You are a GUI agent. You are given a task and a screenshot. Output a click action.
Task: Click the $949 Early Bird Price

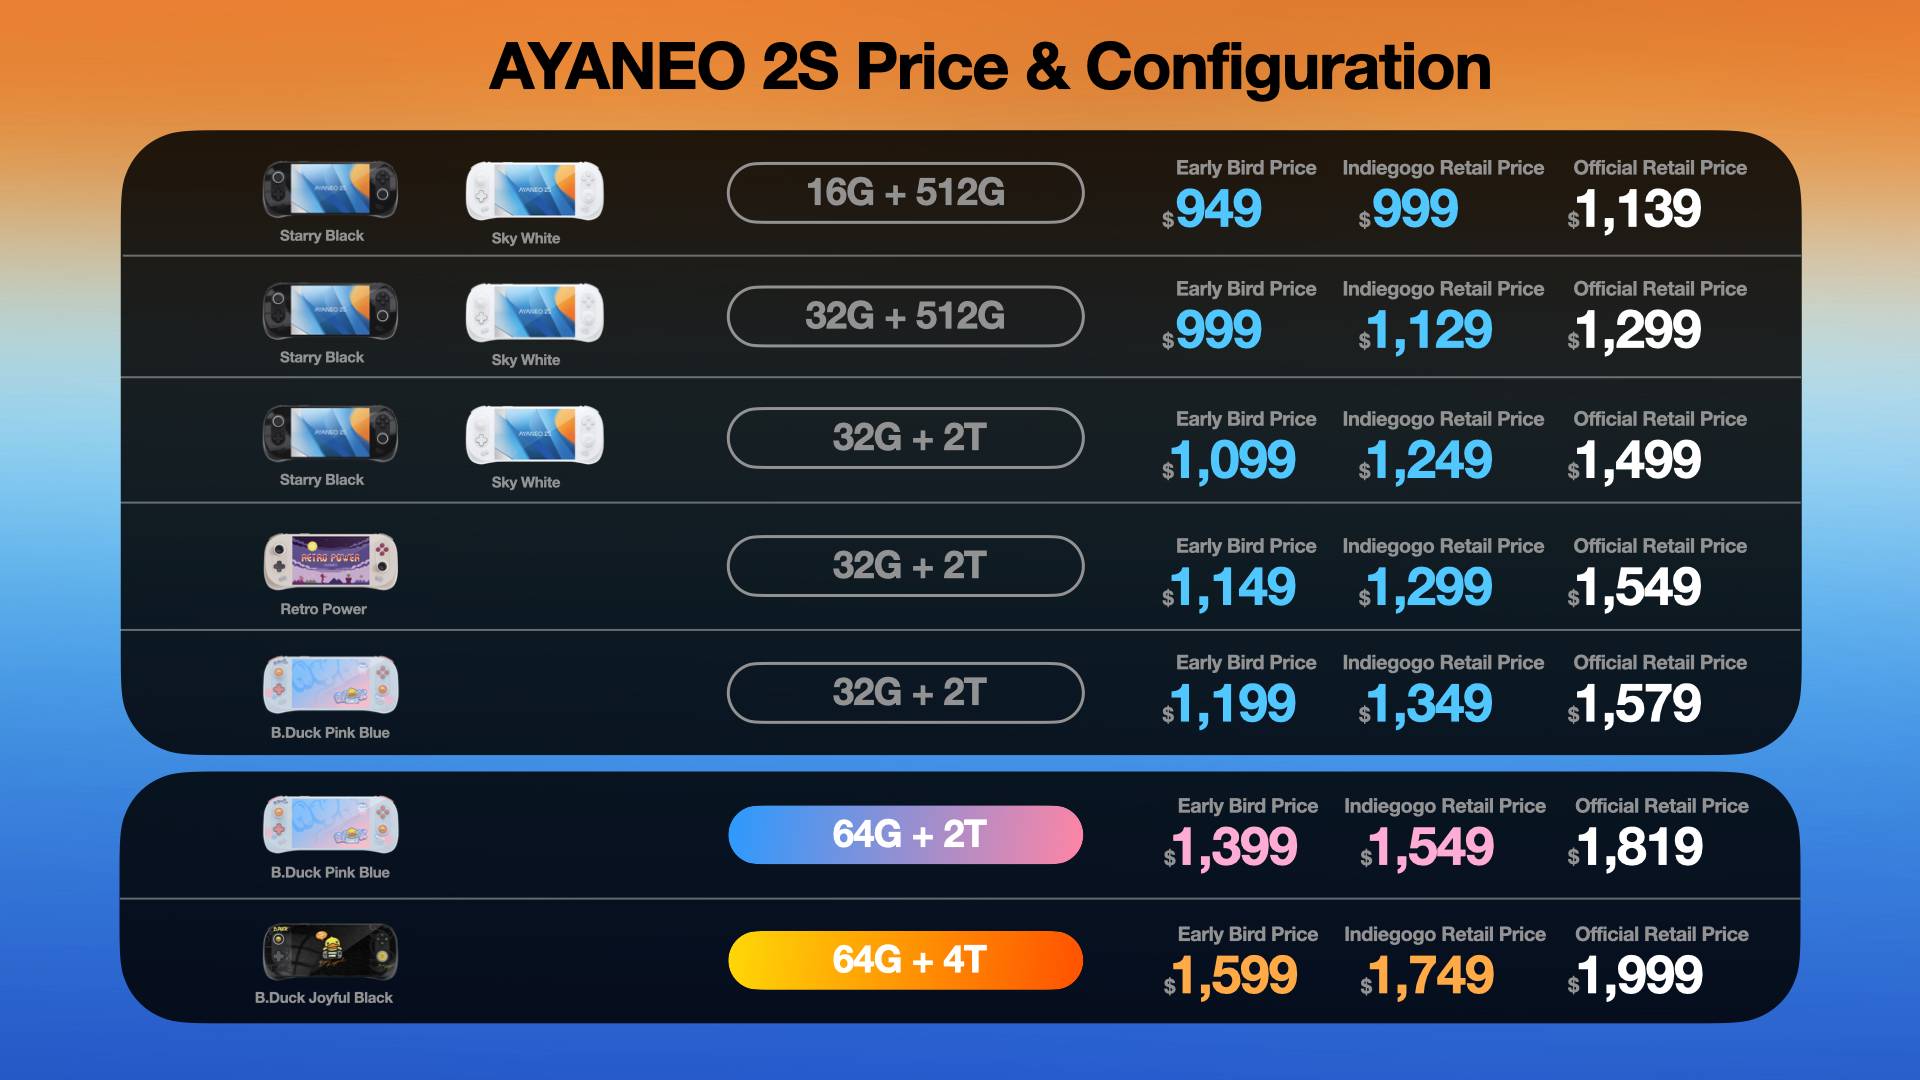coord(1212,210)
